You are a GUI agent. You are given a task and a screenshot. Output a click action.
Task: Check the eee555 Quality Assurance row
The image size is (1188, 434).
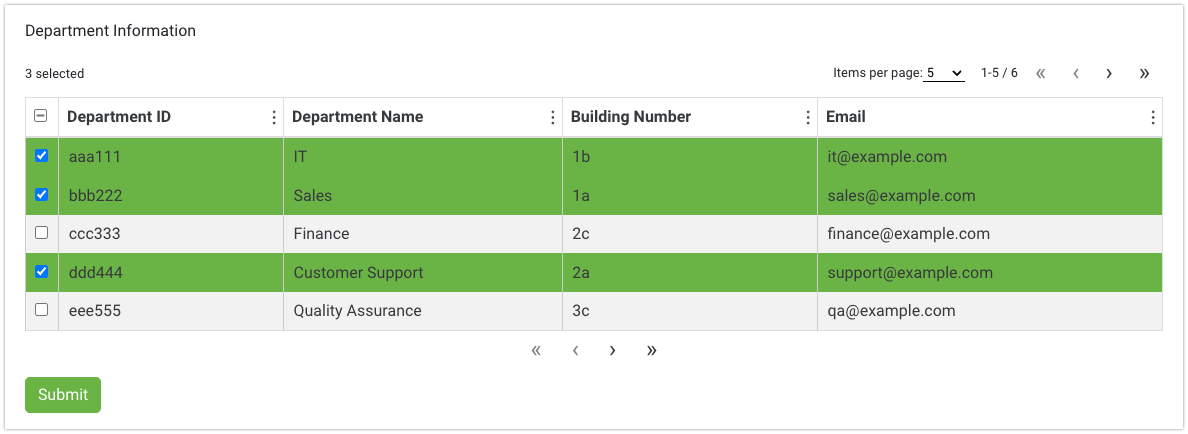41,310
